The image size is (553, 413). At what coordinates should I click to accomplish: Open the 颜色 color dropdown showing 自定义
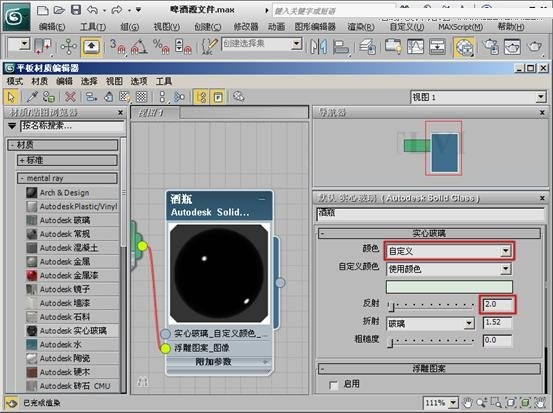449,251
